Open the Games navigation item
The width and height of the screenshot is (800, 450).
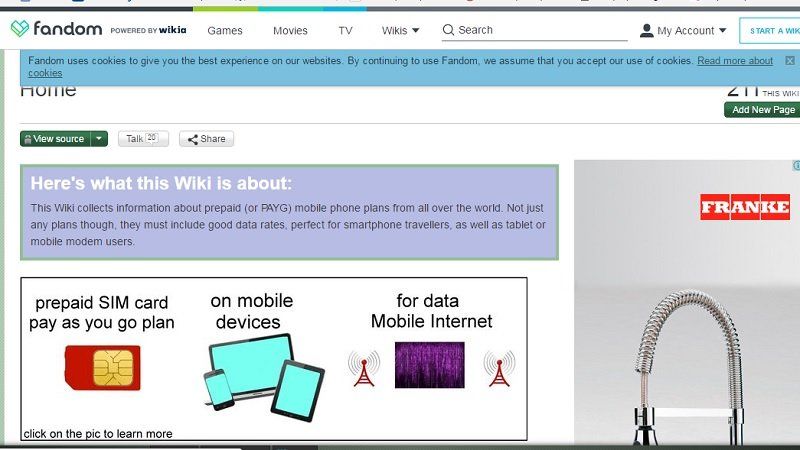225,30
